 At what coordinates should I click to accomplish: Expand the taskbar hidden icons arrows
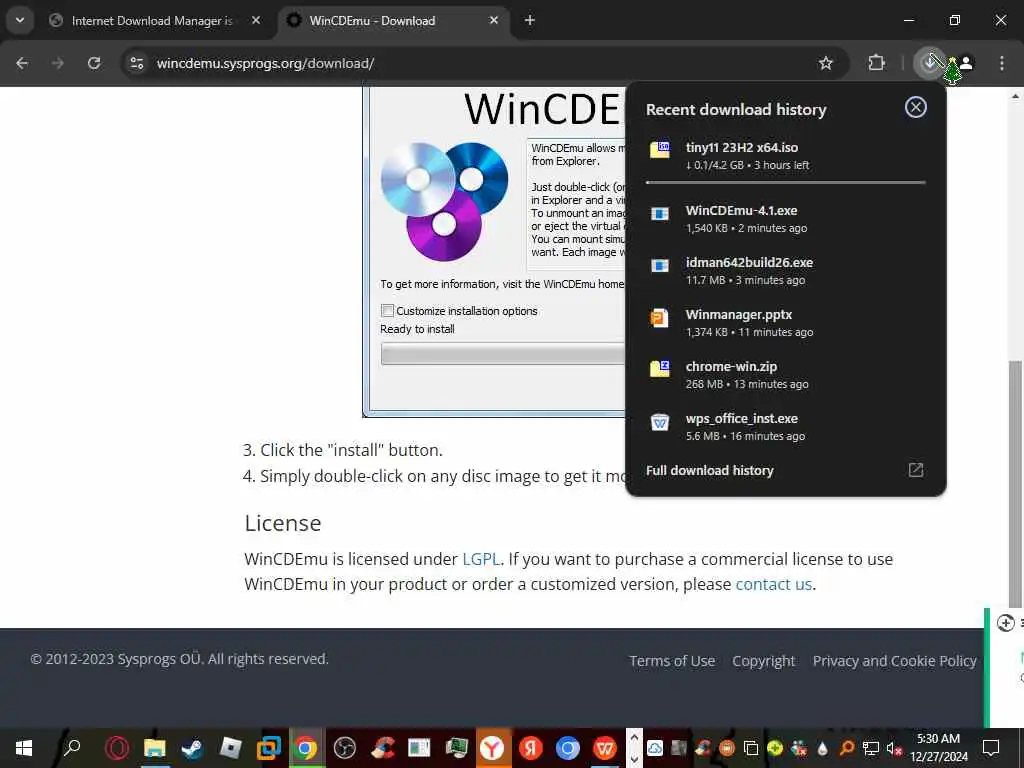[x=634, y=748]
